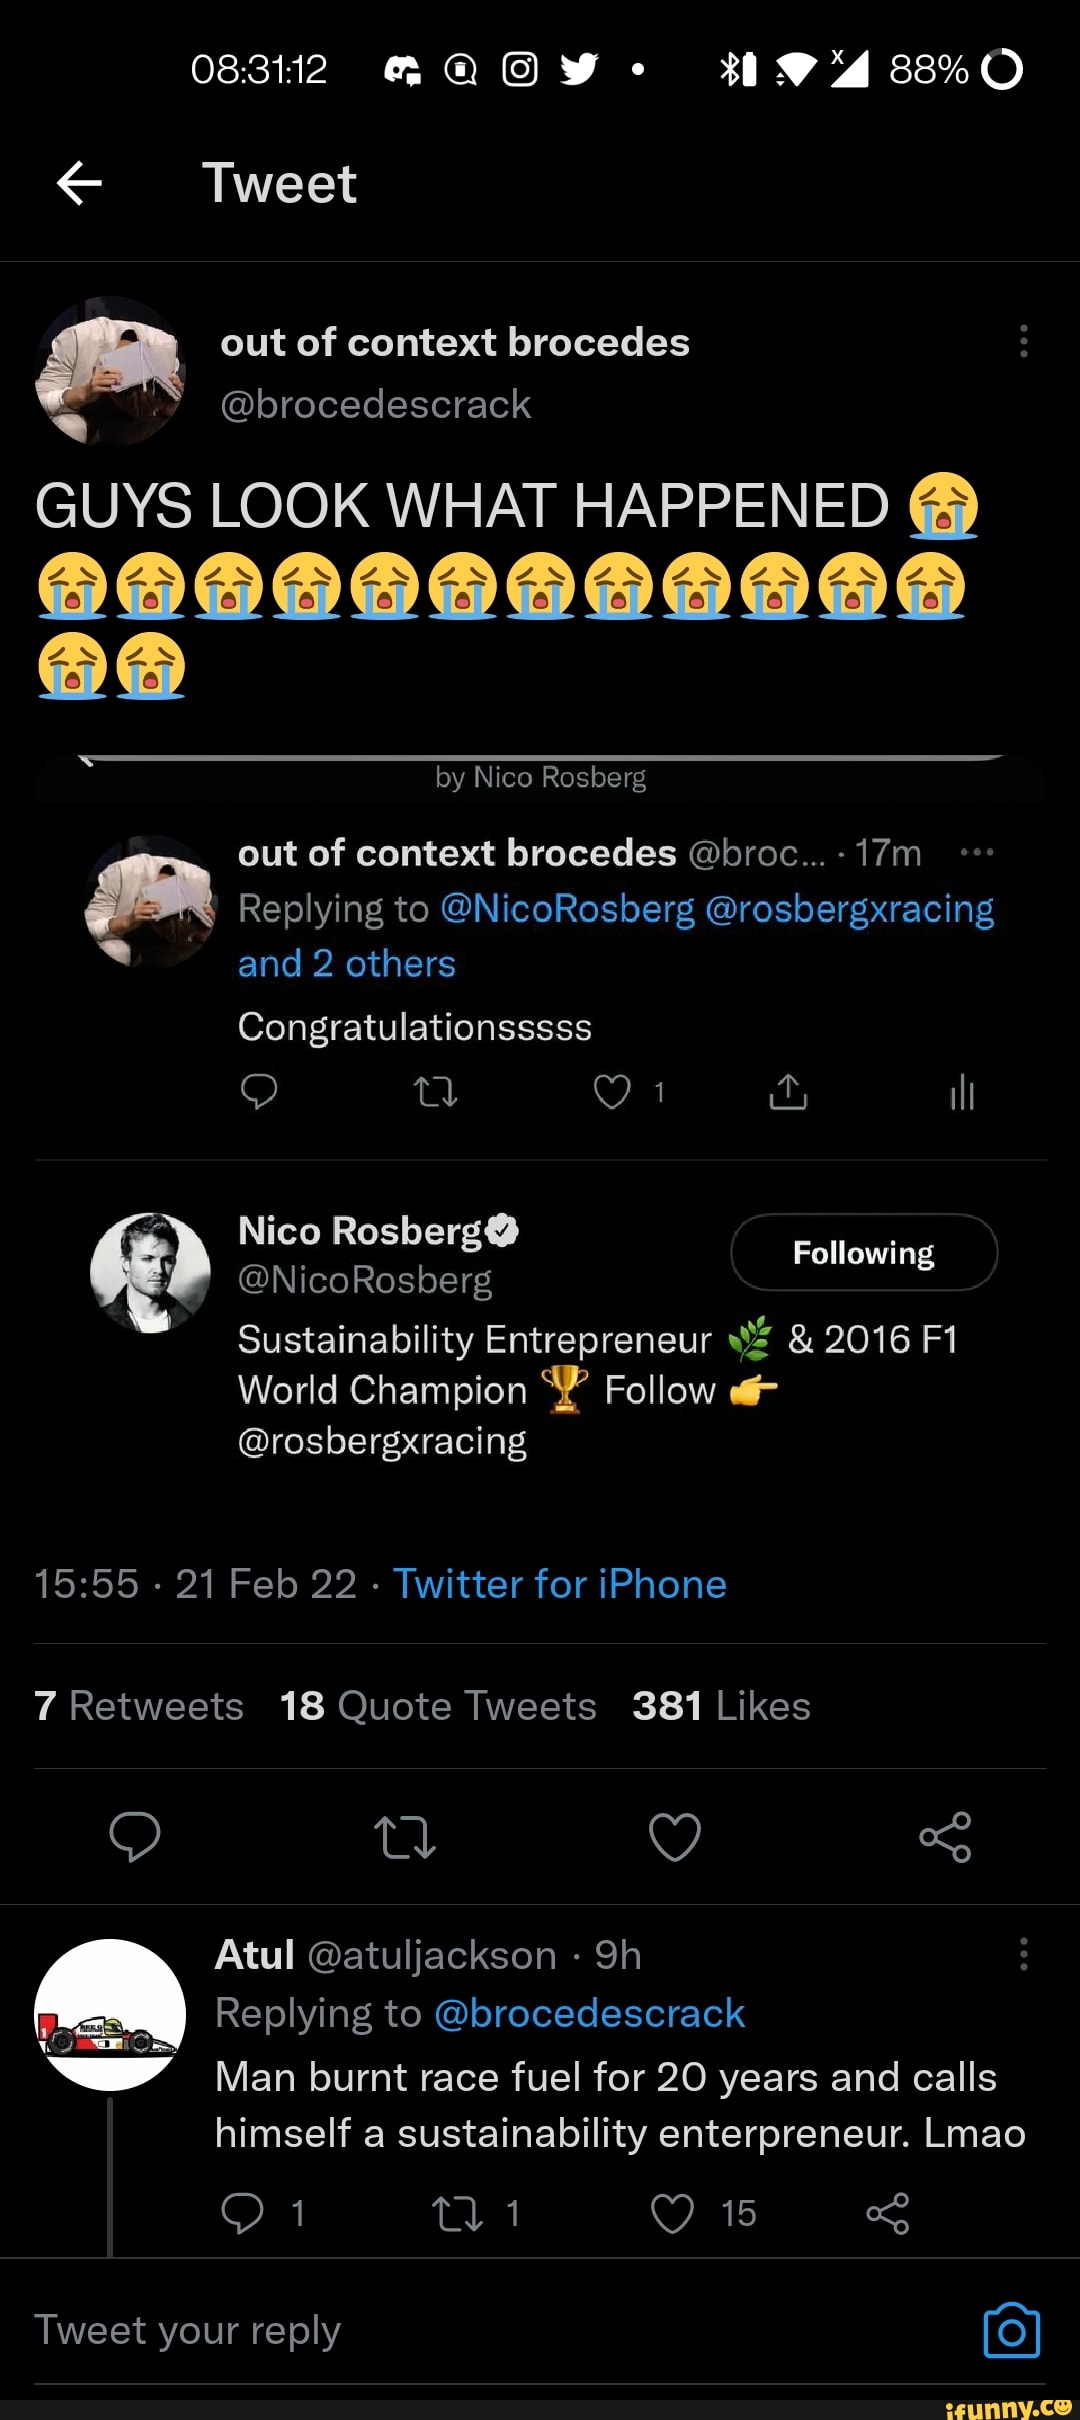The width and height of the screenshot is (1080, 2420).
Task: Share Atul's reply
Action: coord(887,2213)
